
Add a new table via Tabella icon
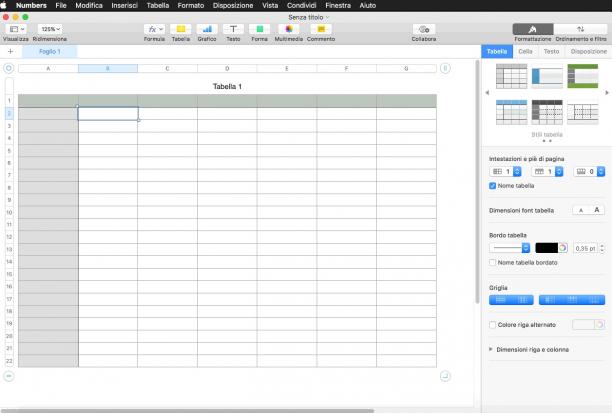(181, 29)
